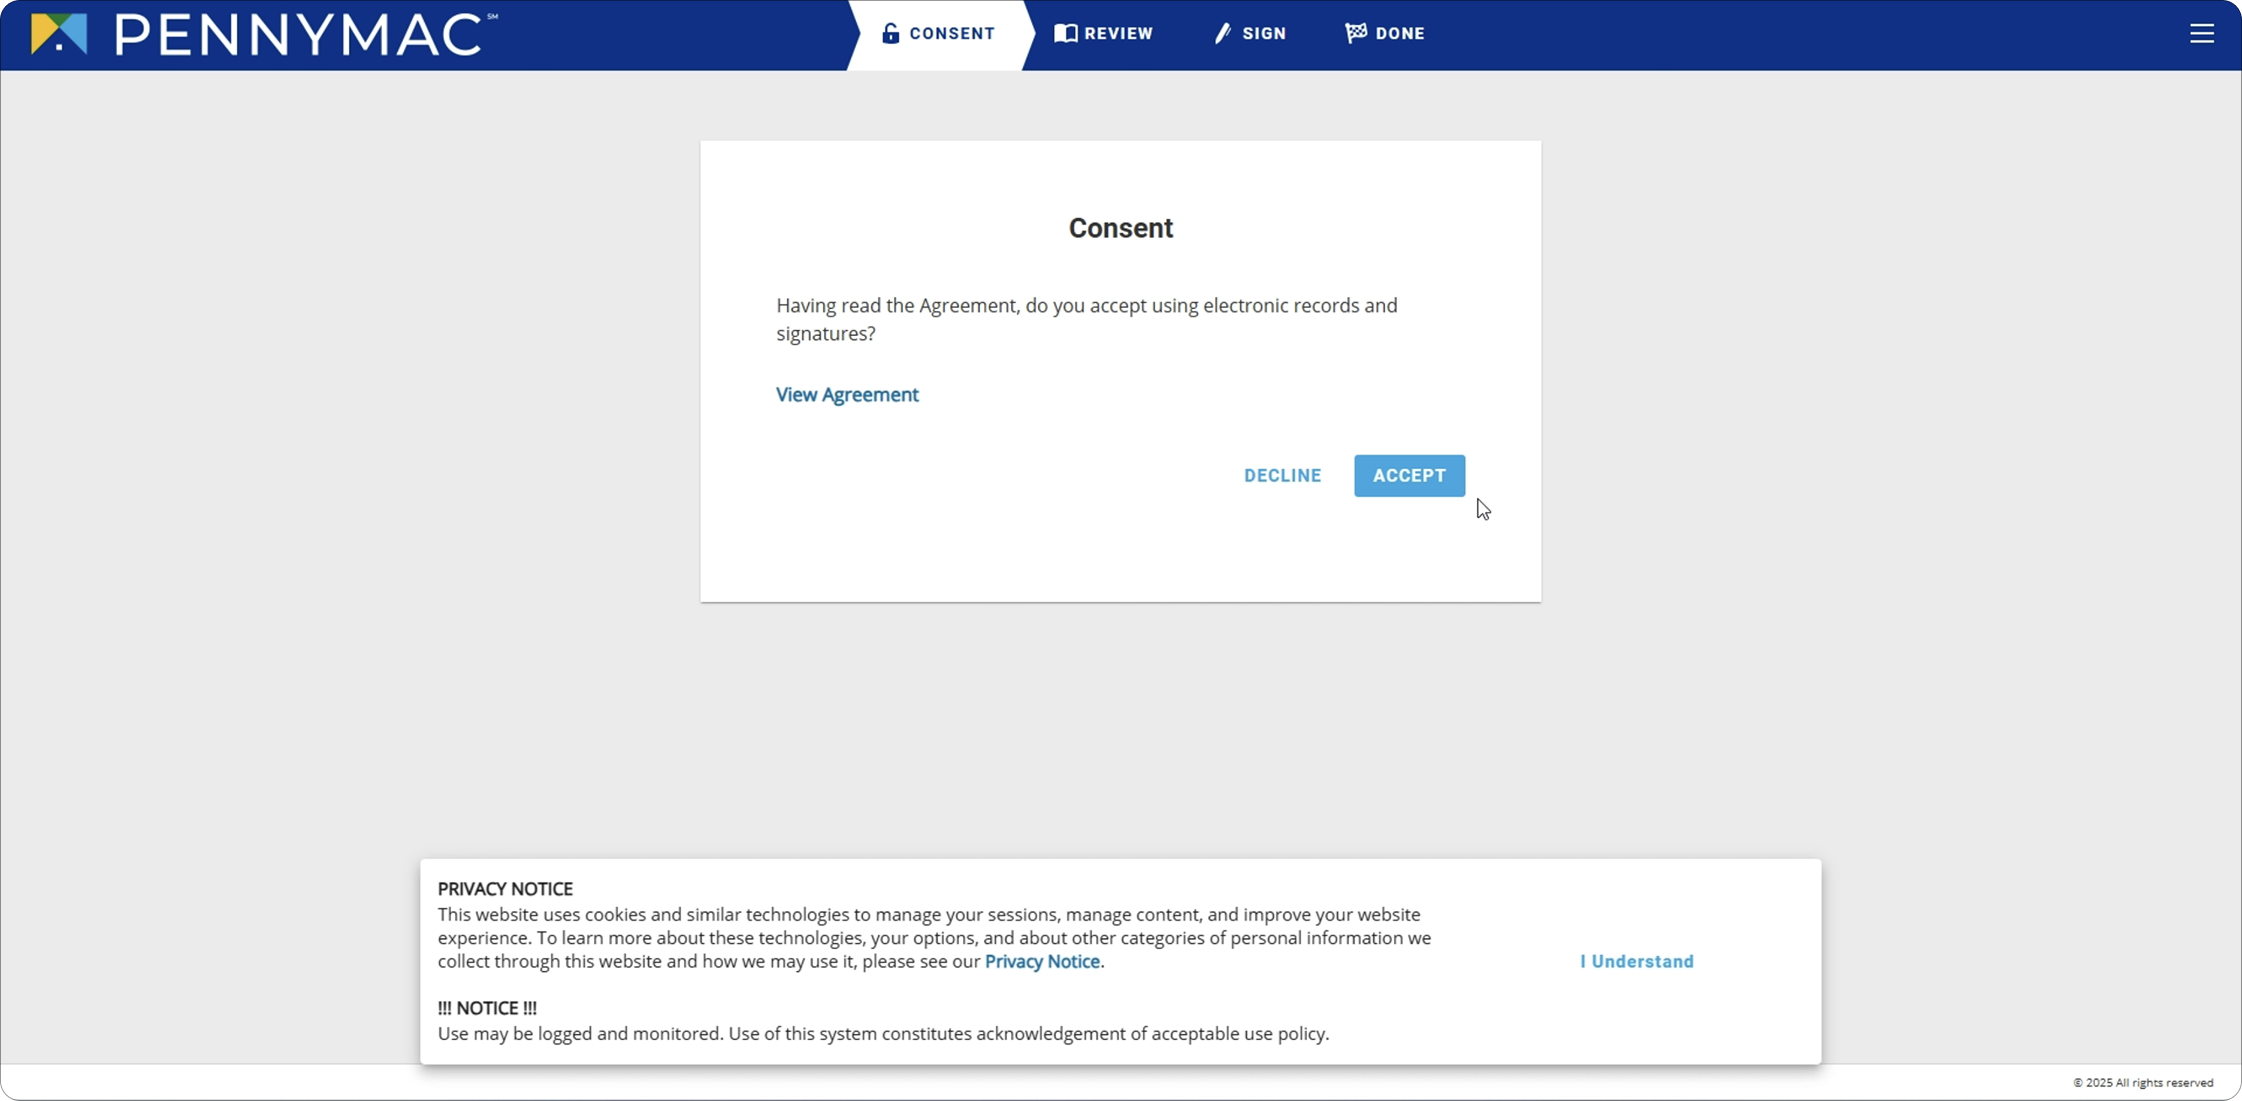Switch to the REVIEW step label
The width and height of the screenshot is (2242, 1101).
[x=1118, y=33]
